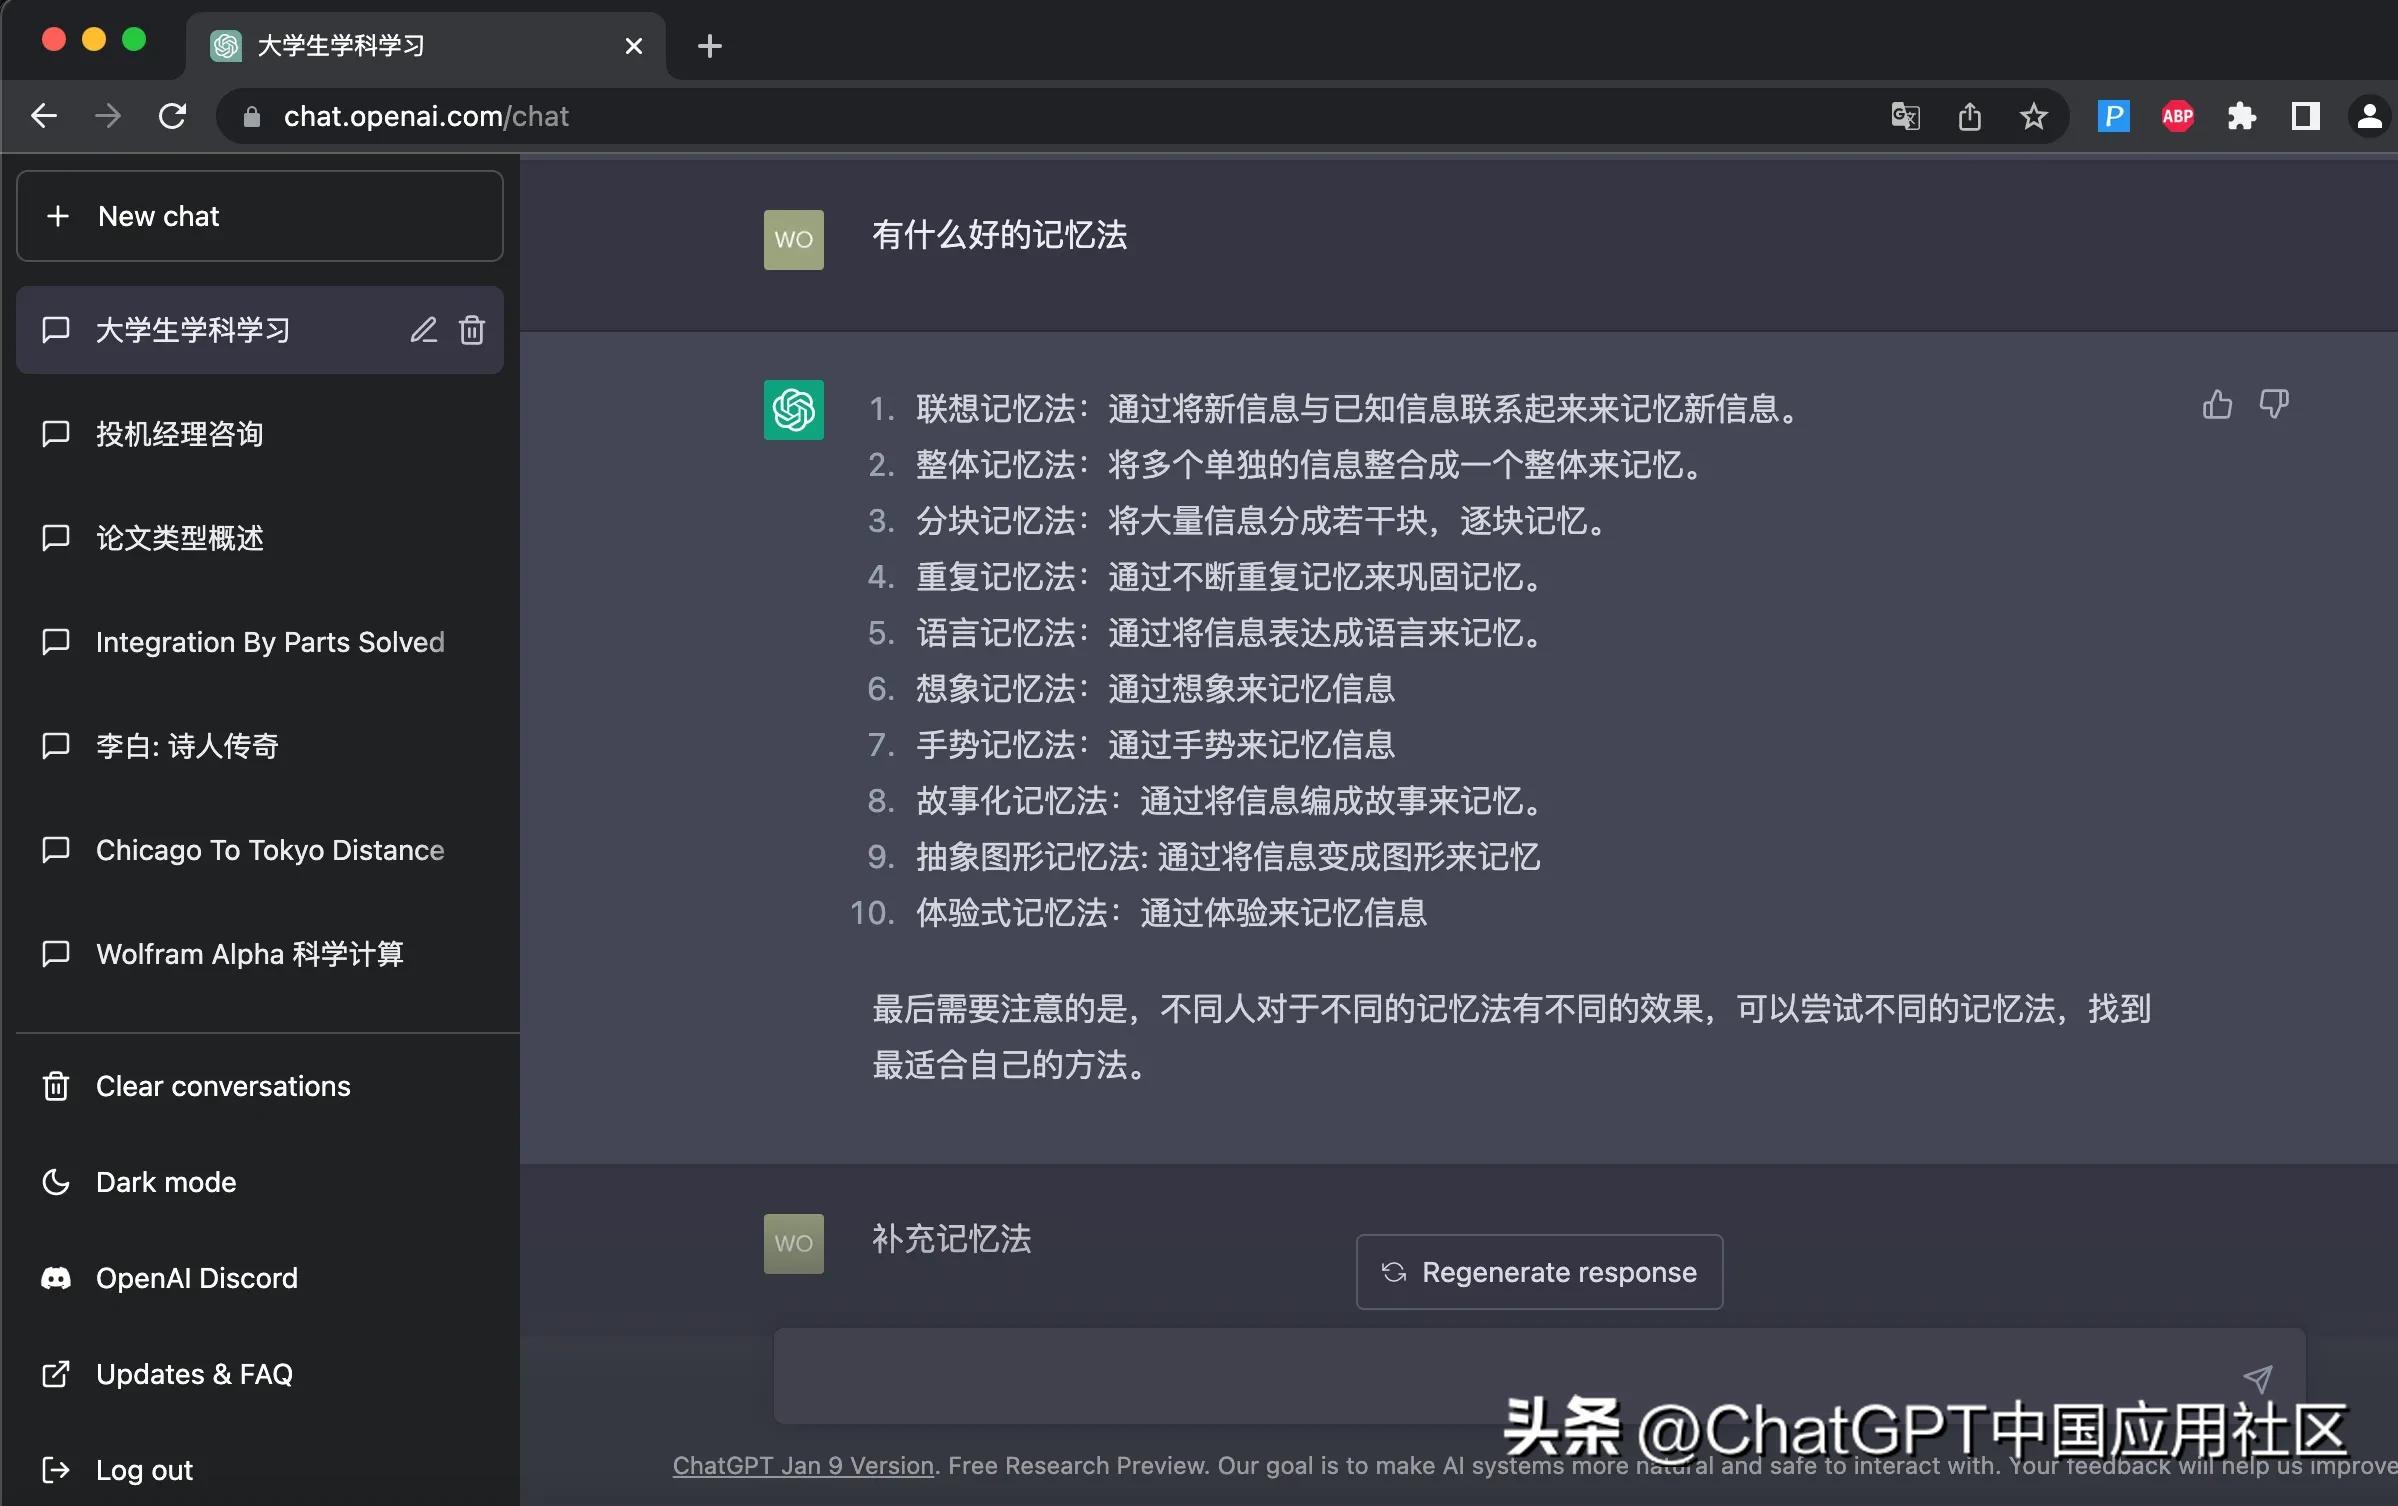Screen dimensions: 2398x1506
Task: Send message using the paper plane icon
Action: [2258, 1378]
